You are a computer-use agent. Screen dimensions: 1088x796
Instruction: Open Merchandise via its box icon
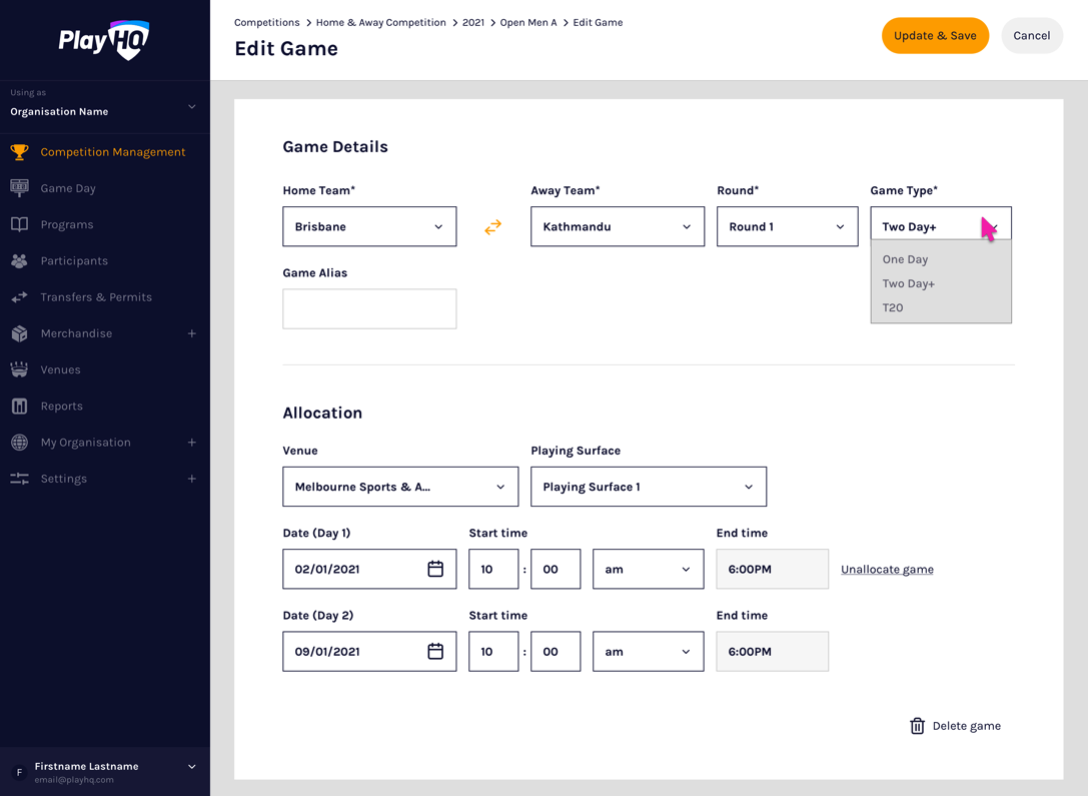tap(19, 333)
